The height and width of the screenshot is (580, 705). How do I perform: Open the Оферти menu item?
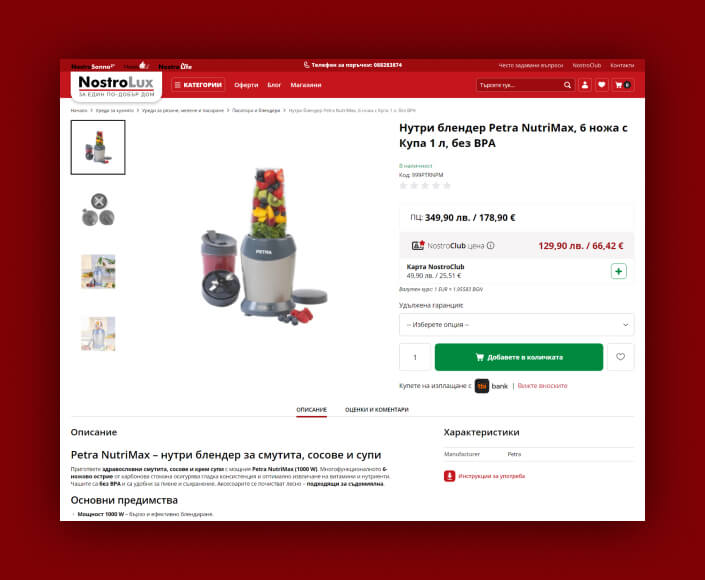point(246,85)
